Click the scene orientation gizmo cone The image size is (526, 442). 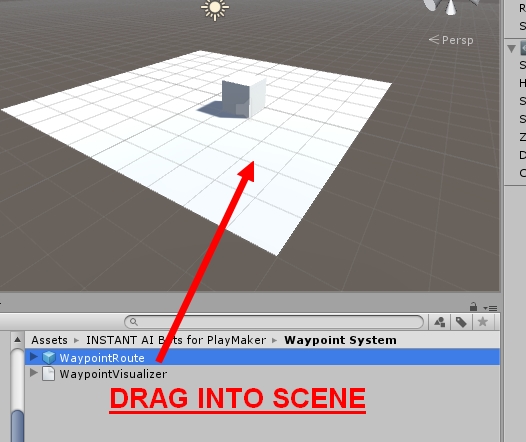pos(451,7)
